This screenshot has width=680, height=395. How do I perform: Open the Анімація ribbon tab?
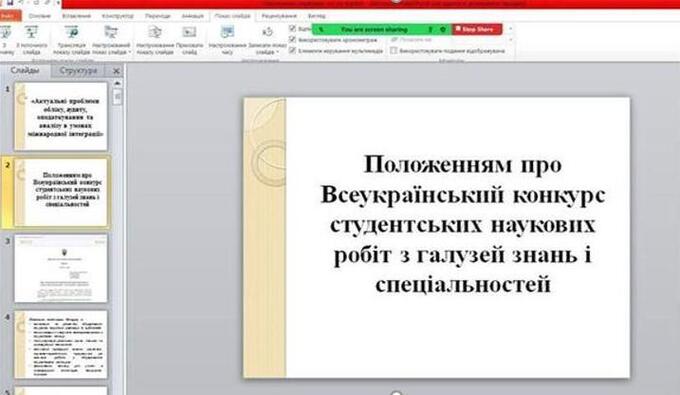click(x=193, y=16)
